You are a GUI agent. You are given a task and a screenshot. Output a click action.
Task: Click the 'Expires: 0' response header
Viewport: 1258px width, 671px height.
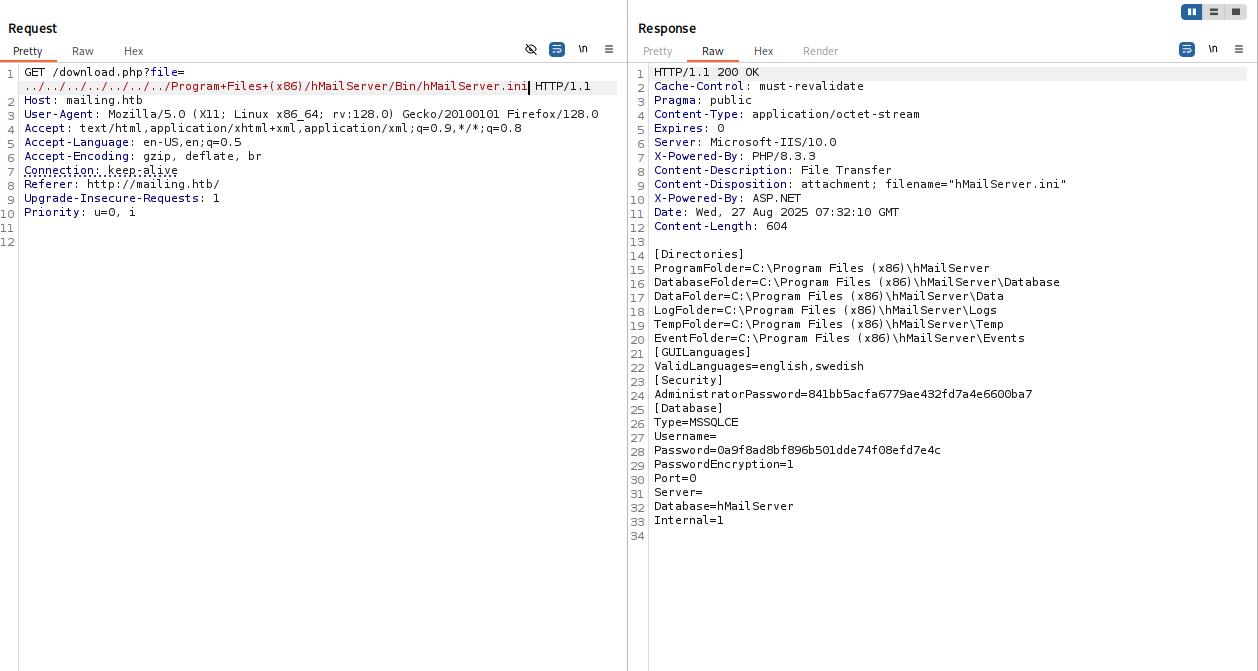[689, 128]
